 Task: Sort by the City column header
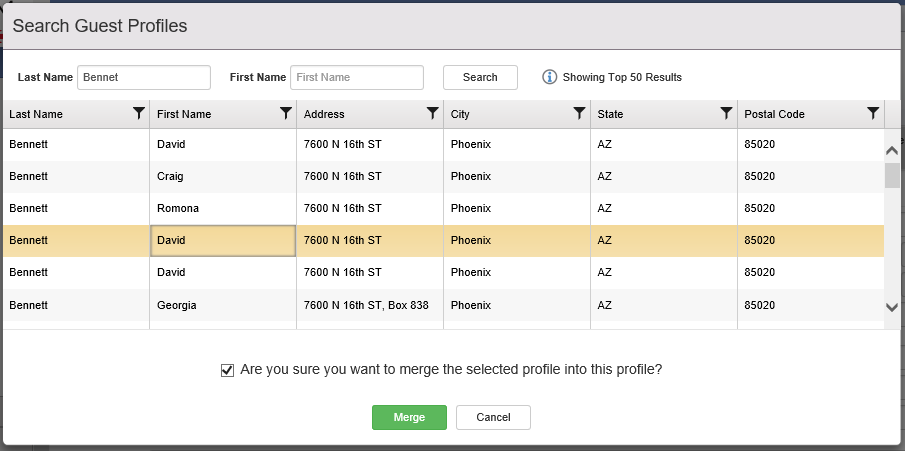[x=460, y=114]
